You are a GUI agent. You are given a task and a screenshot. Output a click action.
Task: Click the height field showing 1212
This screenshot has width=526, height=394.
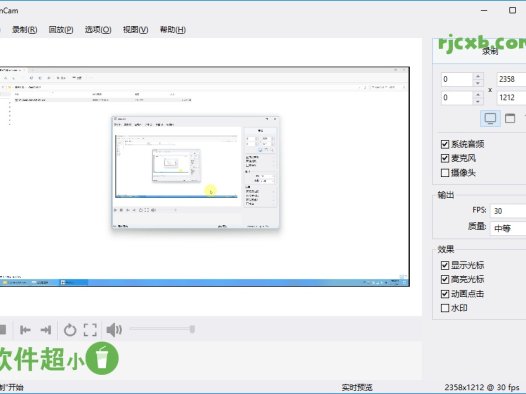point(511,98)
